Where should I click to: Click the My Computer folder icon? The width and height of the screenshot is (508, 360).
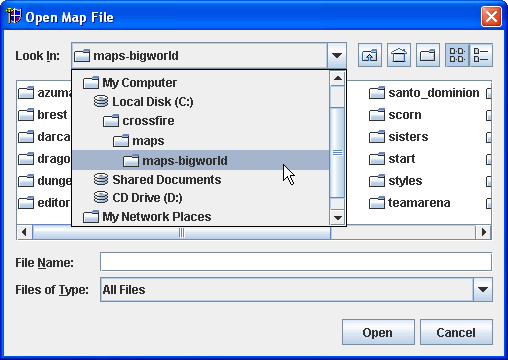coord(91,82)
